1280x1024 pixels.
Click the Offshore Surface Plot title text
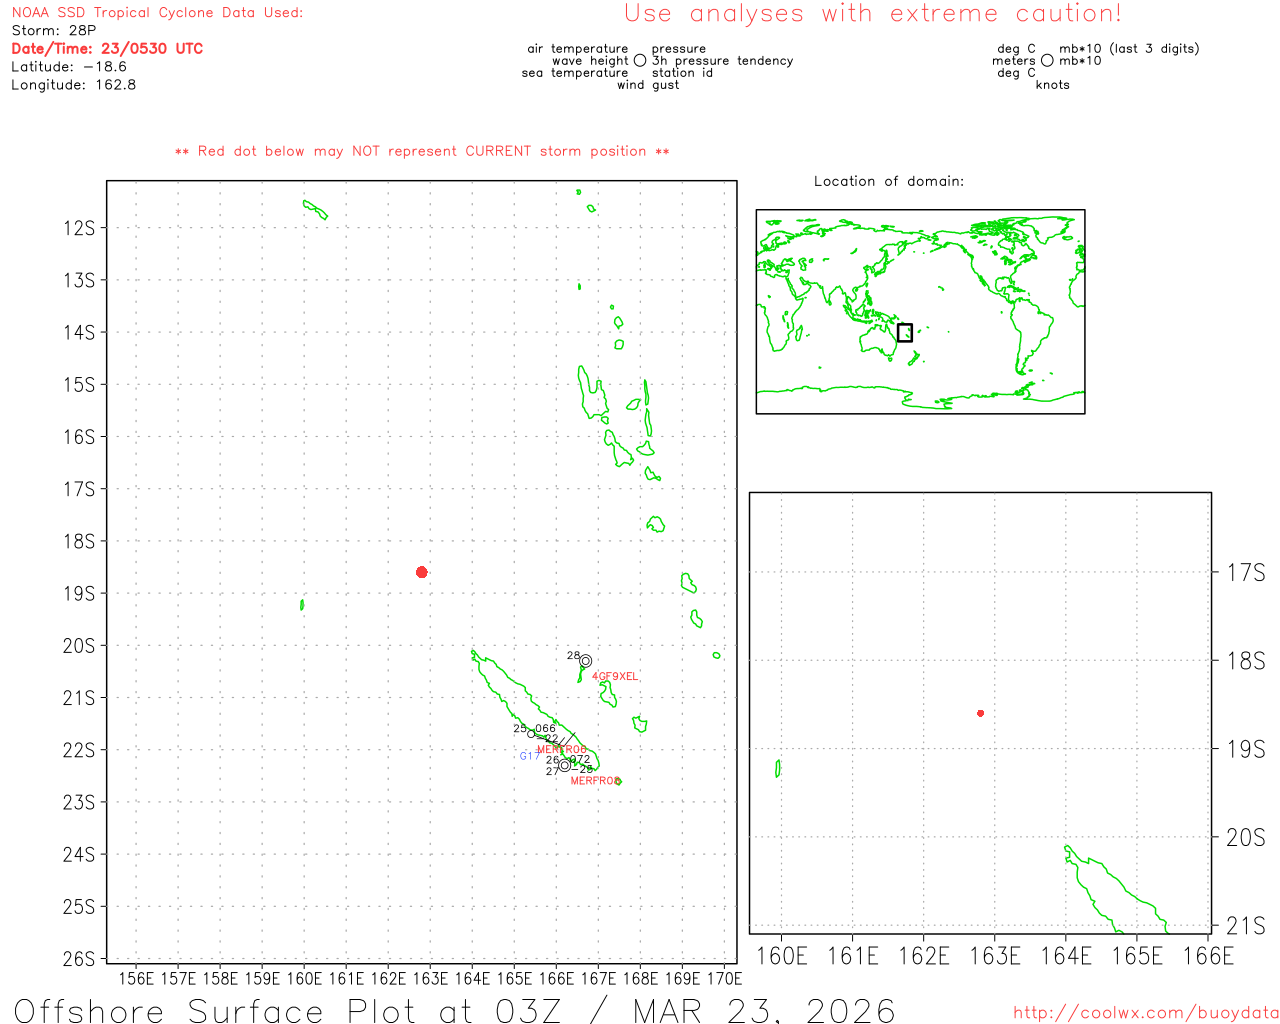[454, 1010]
